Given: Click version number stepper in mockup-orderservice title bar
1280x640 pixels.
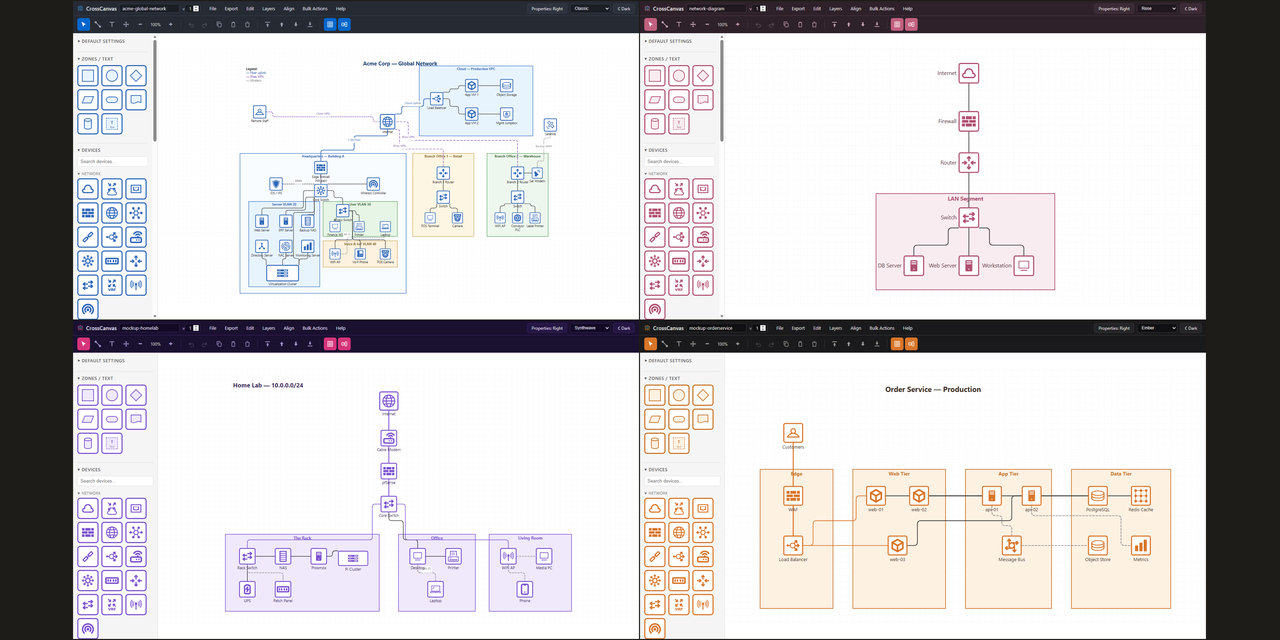Looking at the screenshot, I should (762, 328).
